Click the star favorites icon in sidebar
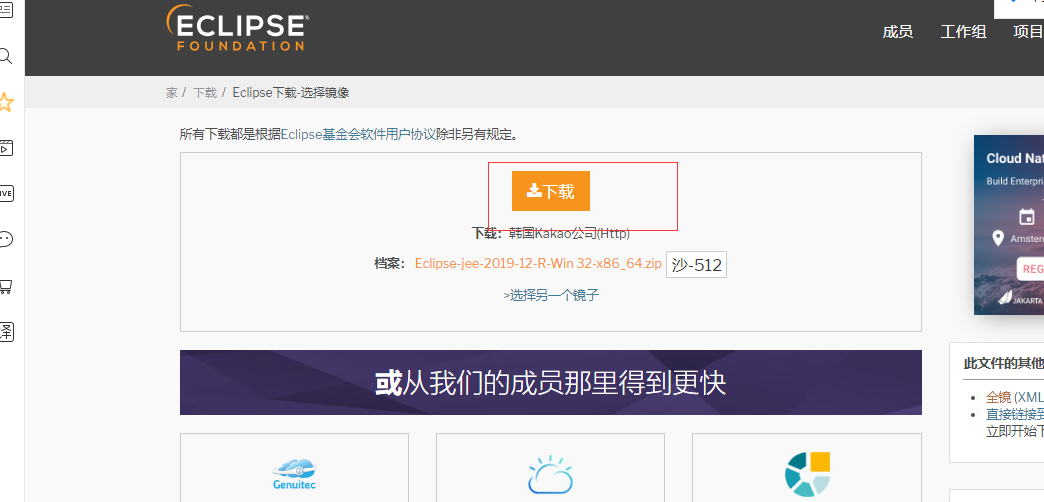The width and height of the screenshot is (1044, 502). coord(5,103)
